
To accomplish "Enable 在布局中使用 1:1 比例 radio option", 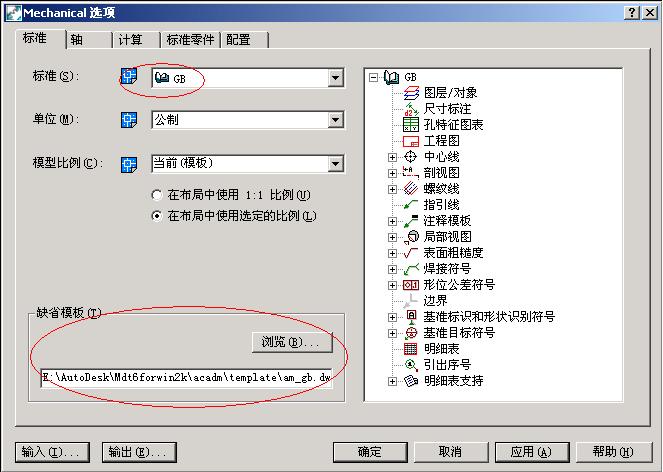I will pos(157,195).
